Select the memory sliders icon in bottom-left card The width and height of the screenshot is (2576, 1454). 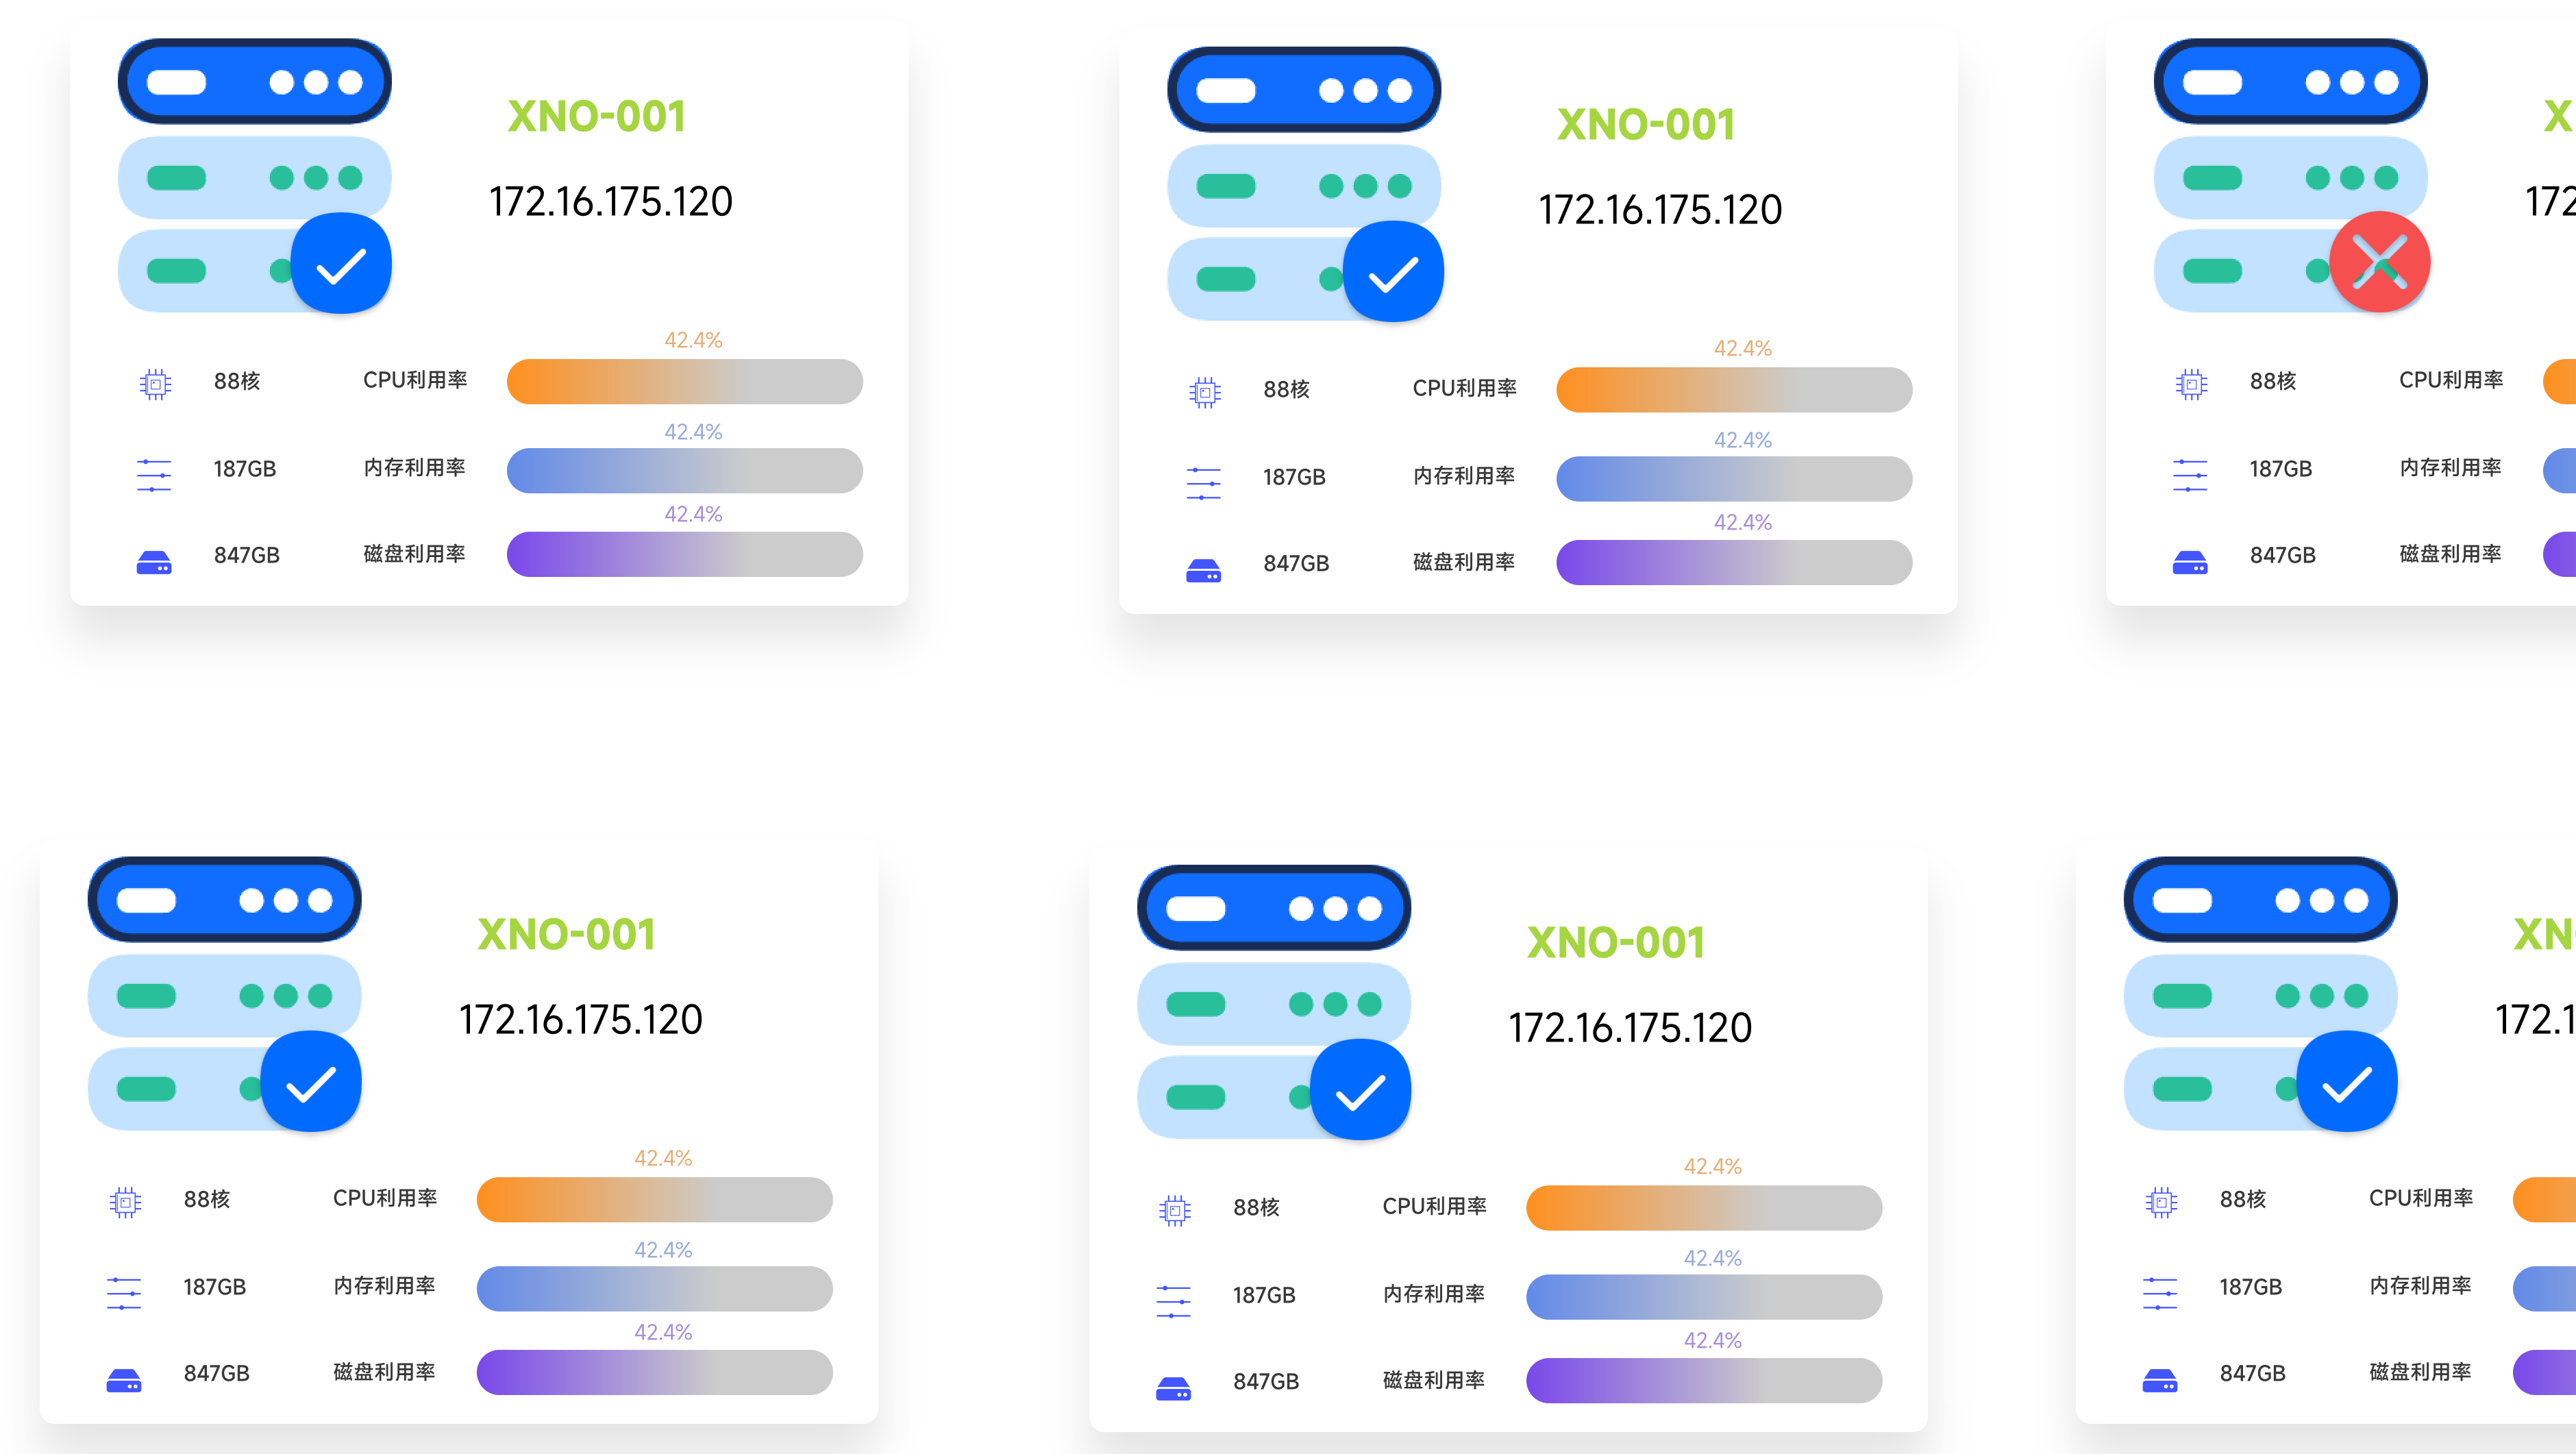[x=124, y=1292]
